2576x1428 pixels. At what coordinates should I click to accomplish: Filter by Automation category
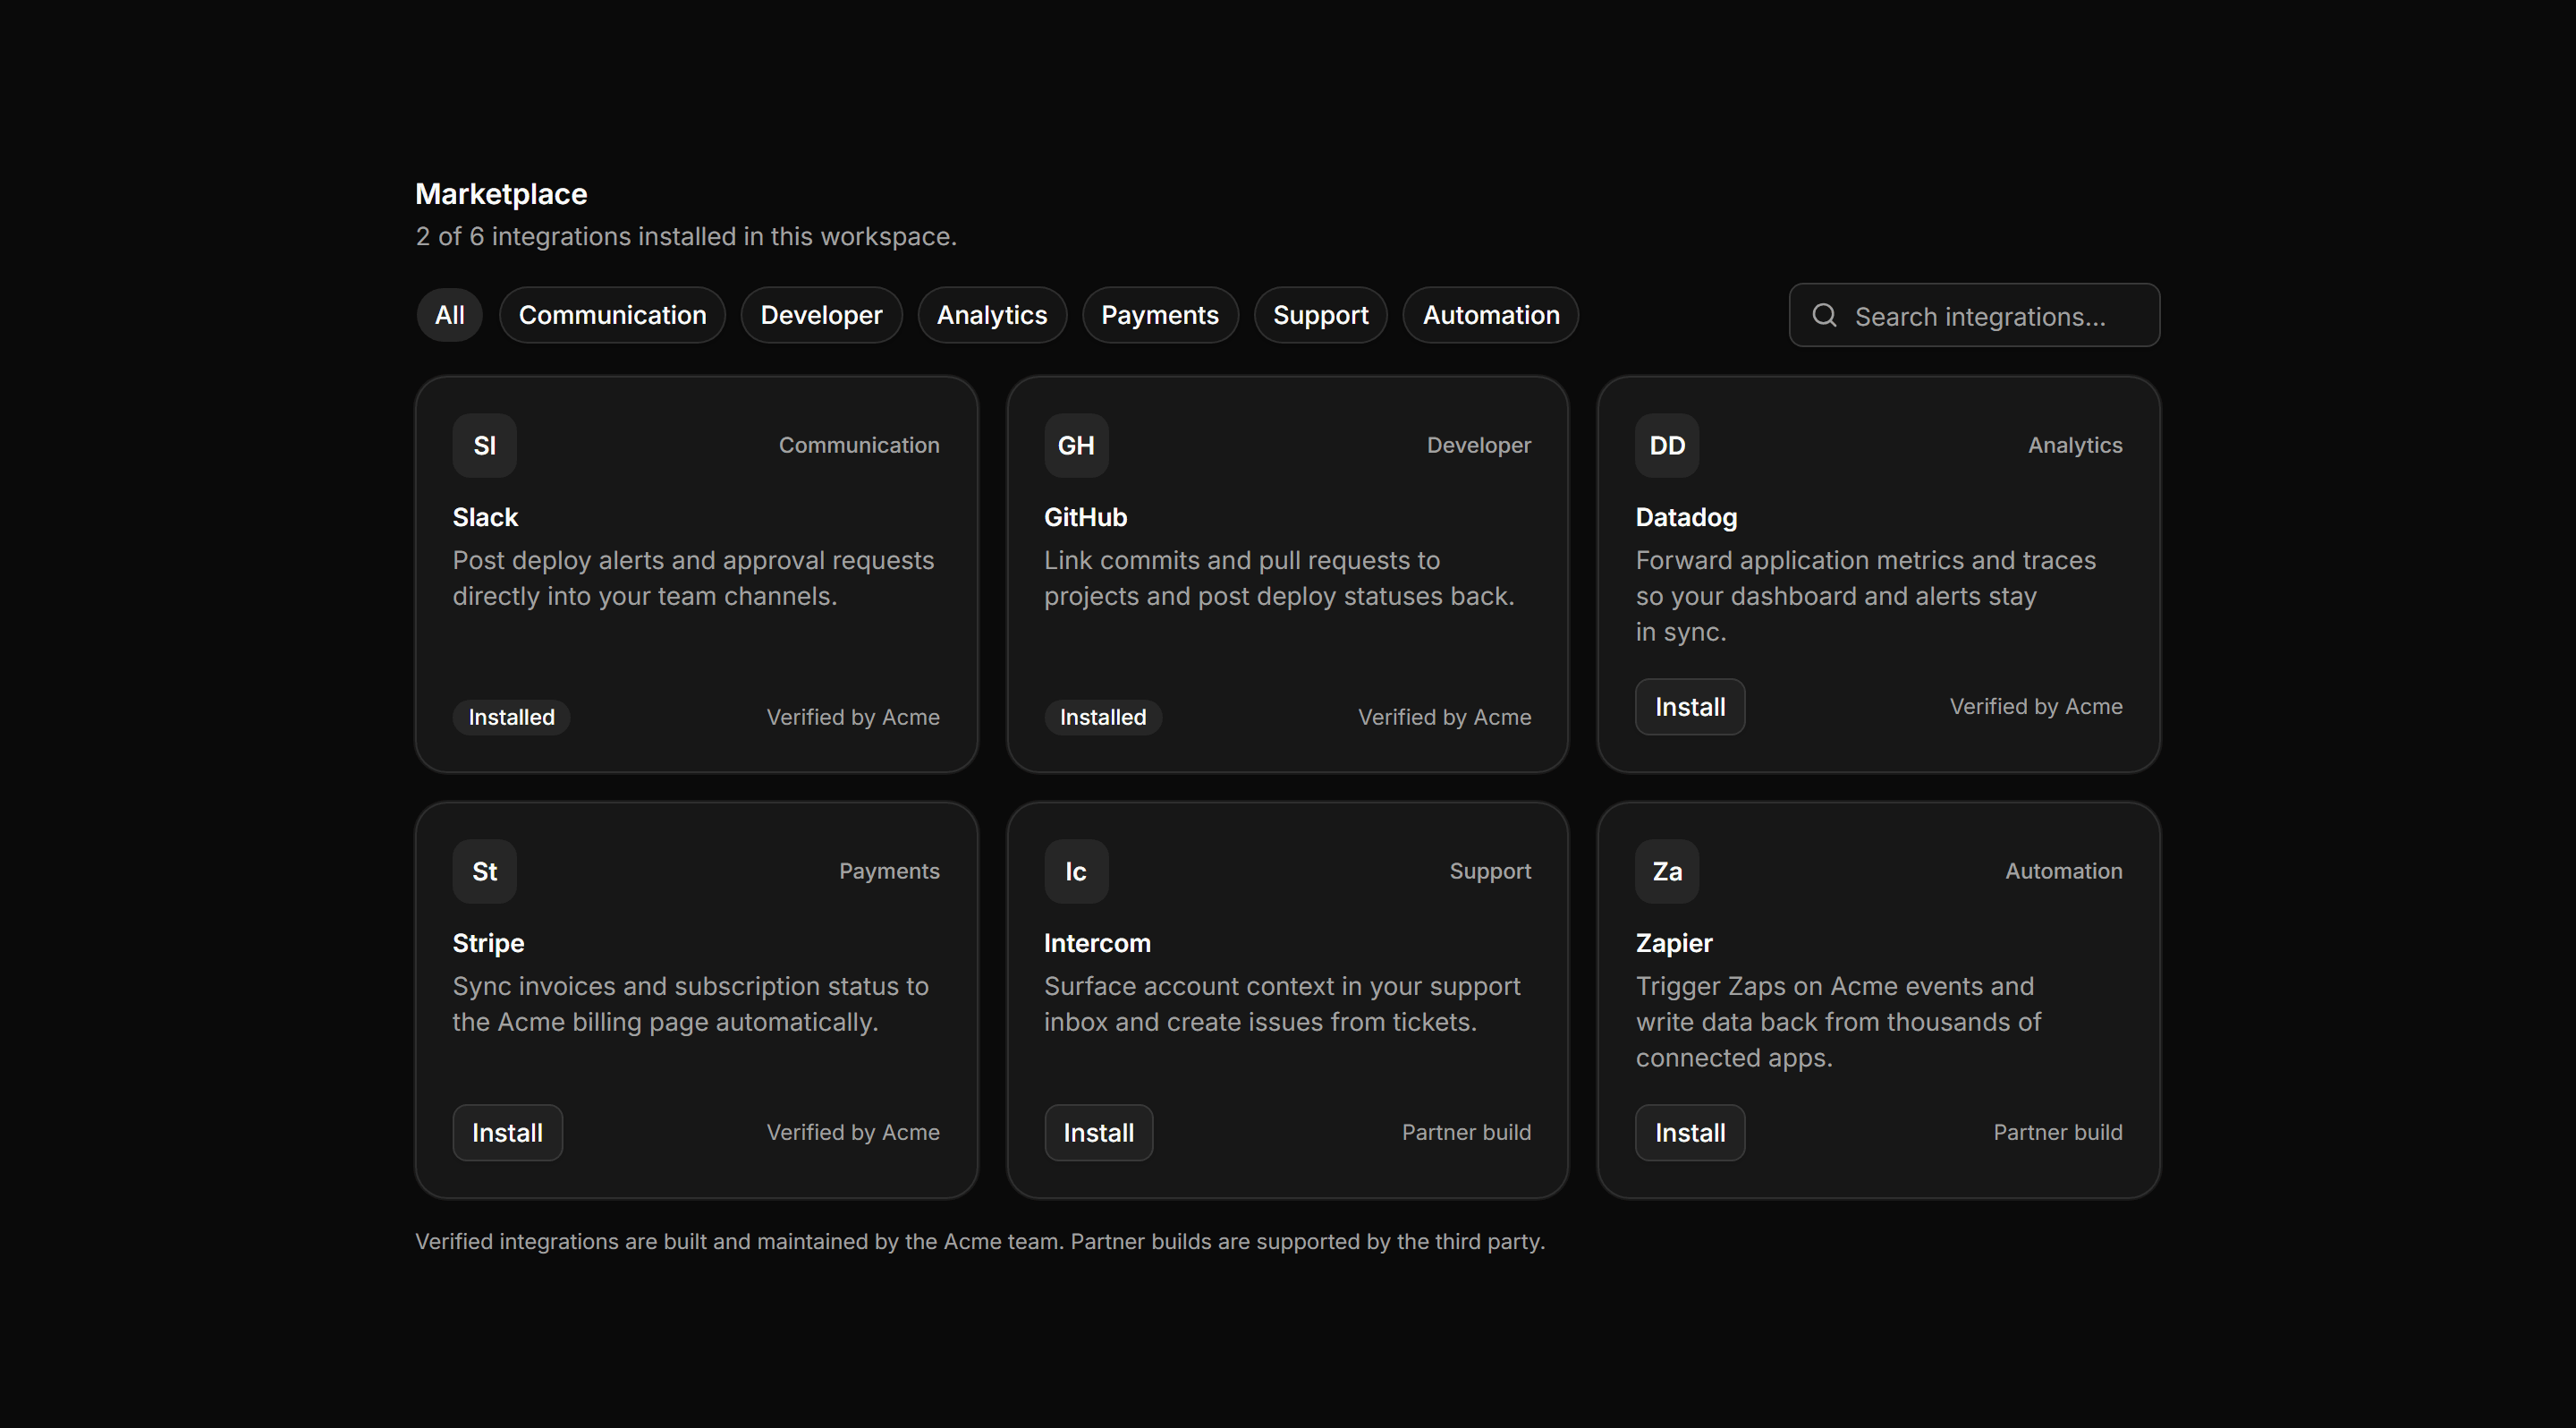pyautogui.click(x=1491, y=315)
